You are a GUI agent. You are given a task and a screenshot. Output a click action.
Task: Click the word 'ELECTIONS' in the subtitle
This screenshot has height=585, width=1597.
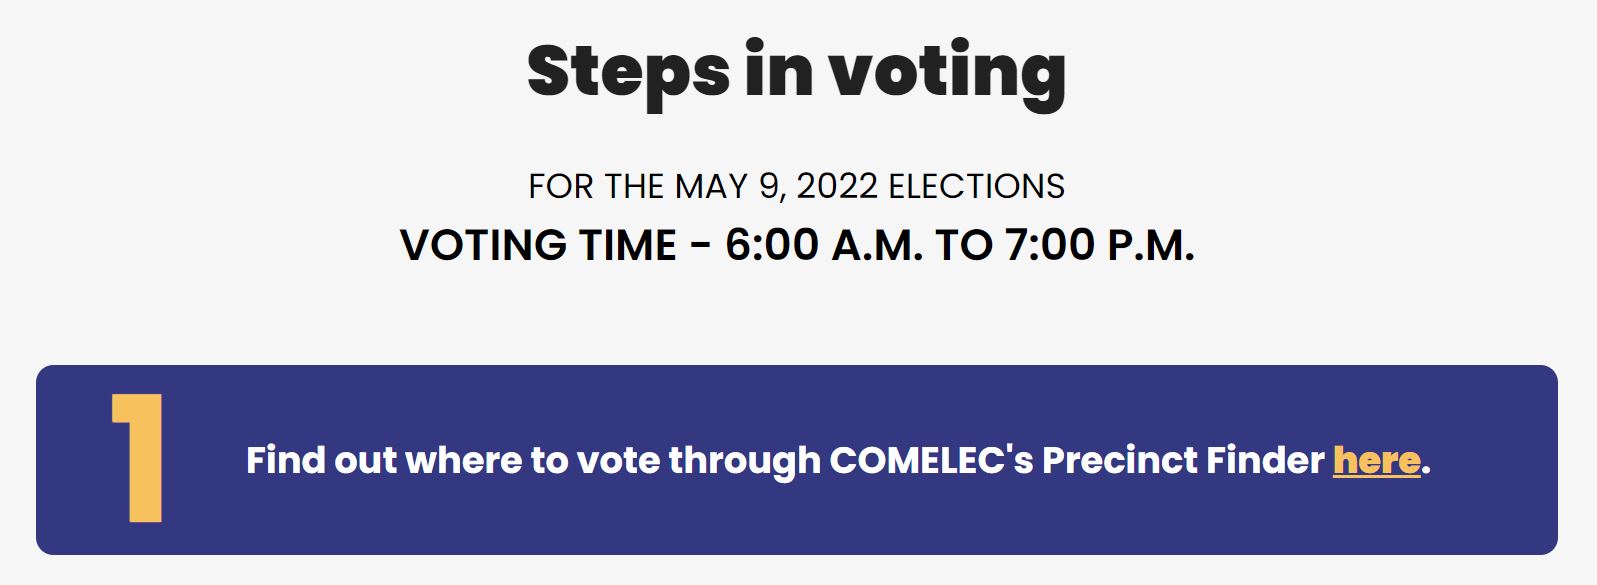(x=977, y=186)
